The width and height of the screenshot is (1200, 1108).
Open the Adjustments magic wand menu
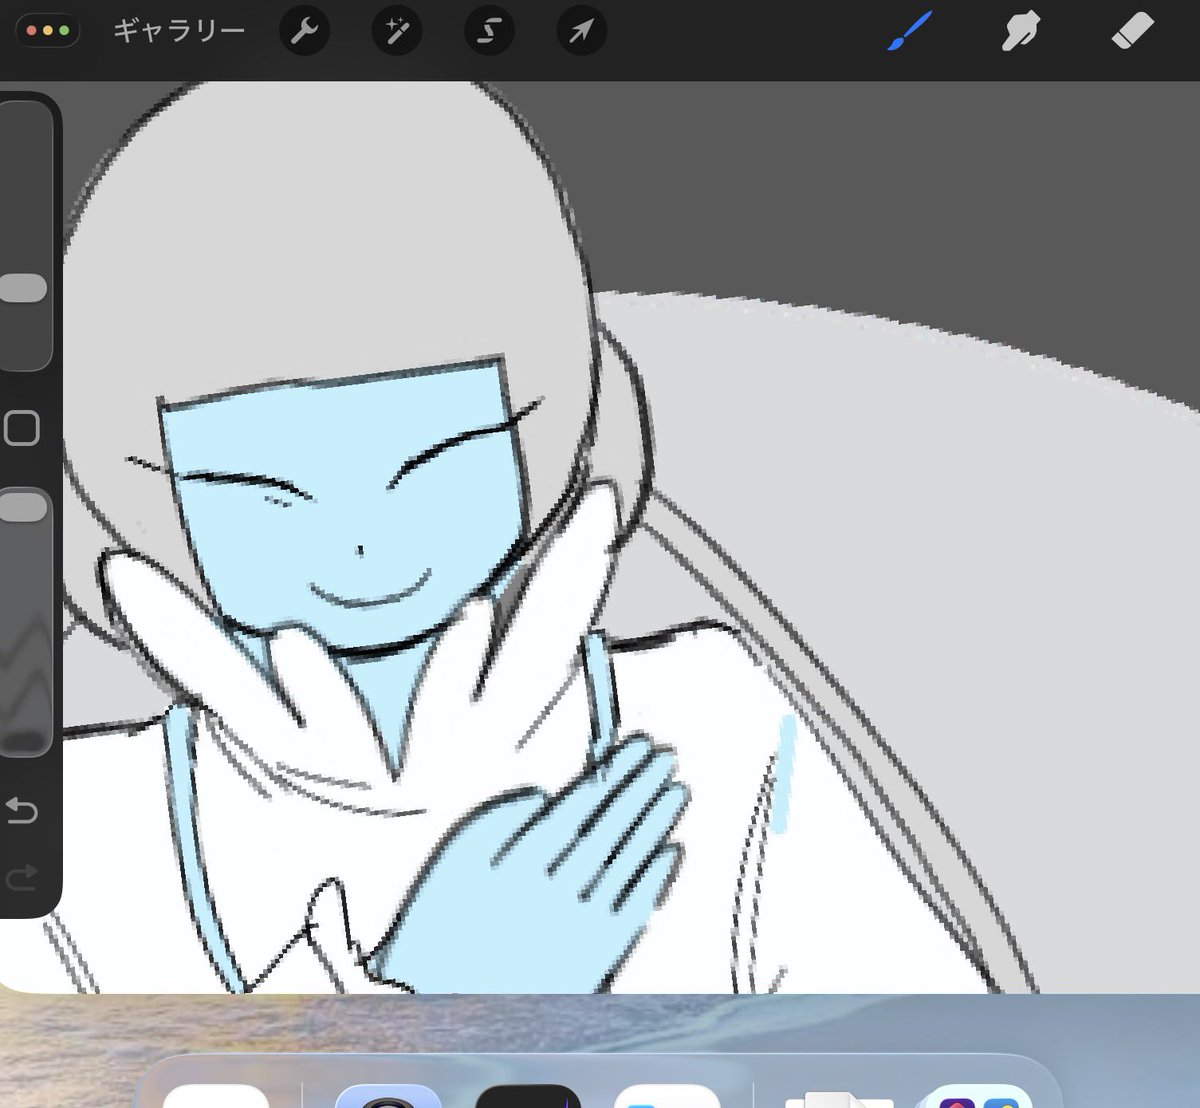click(x=397, y=31)
